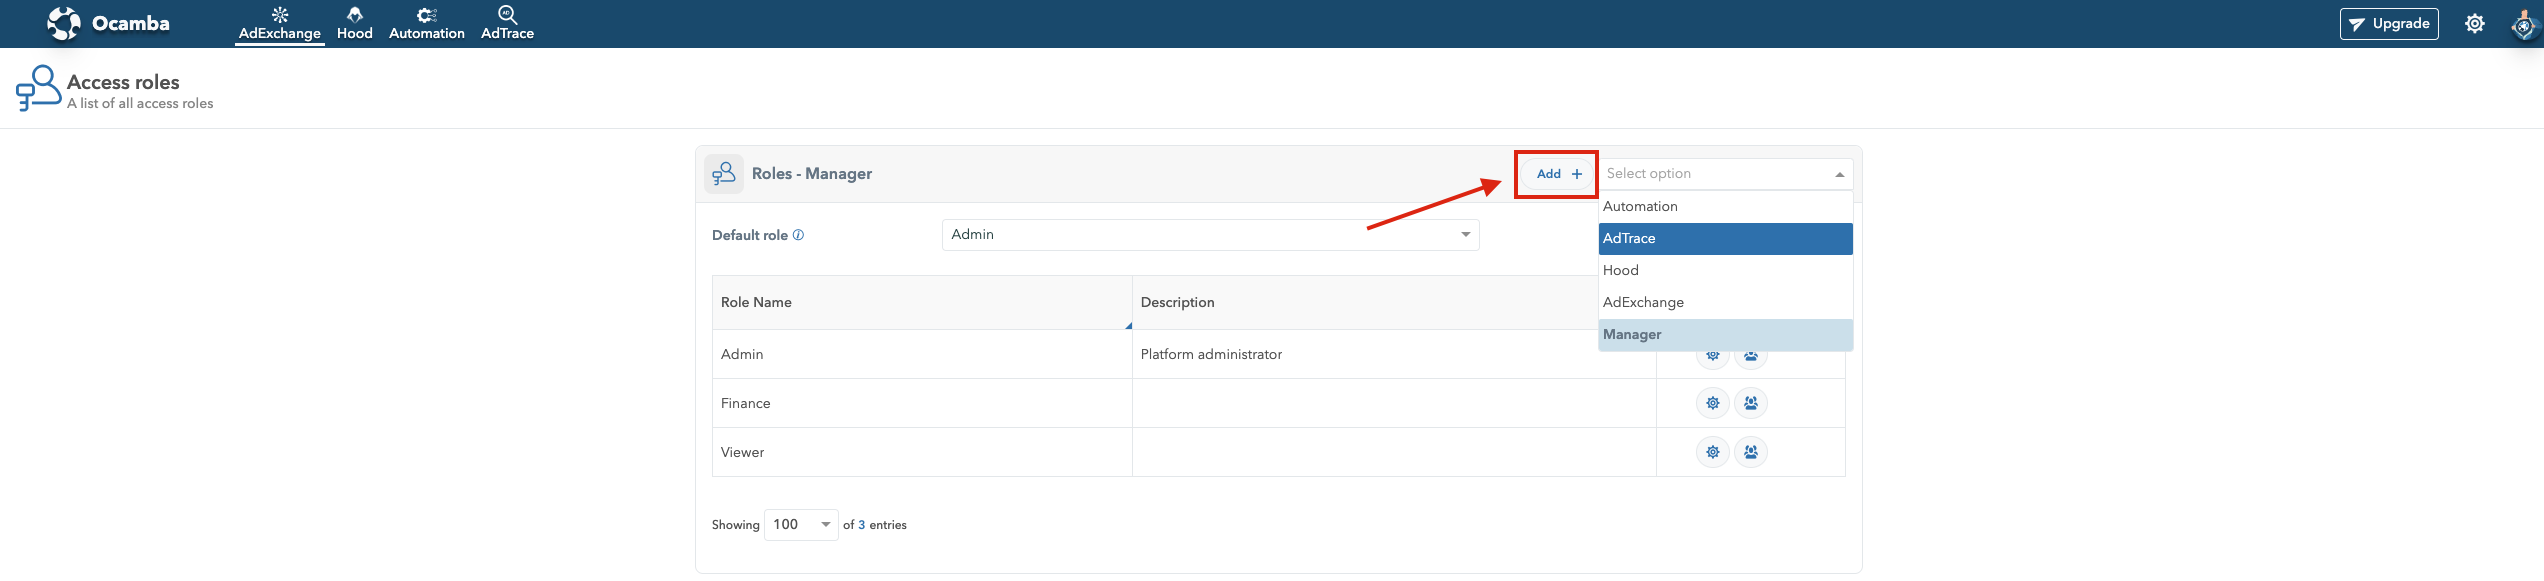Click the Ocamba logo icon
This screenshot has height=581, width=2544.
point(64,23)
